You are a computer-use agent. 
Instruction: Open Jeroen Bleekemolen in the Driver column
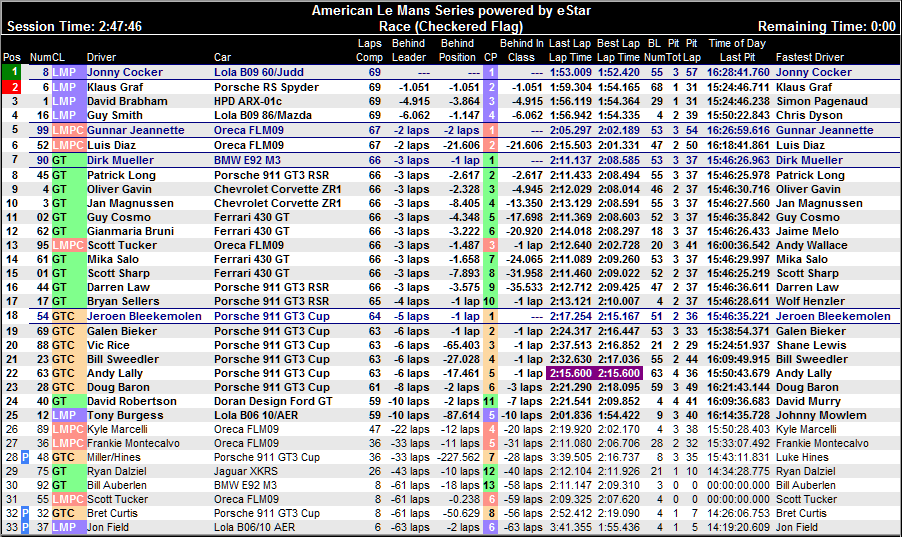pyautogui.click(x=142, y=316)
